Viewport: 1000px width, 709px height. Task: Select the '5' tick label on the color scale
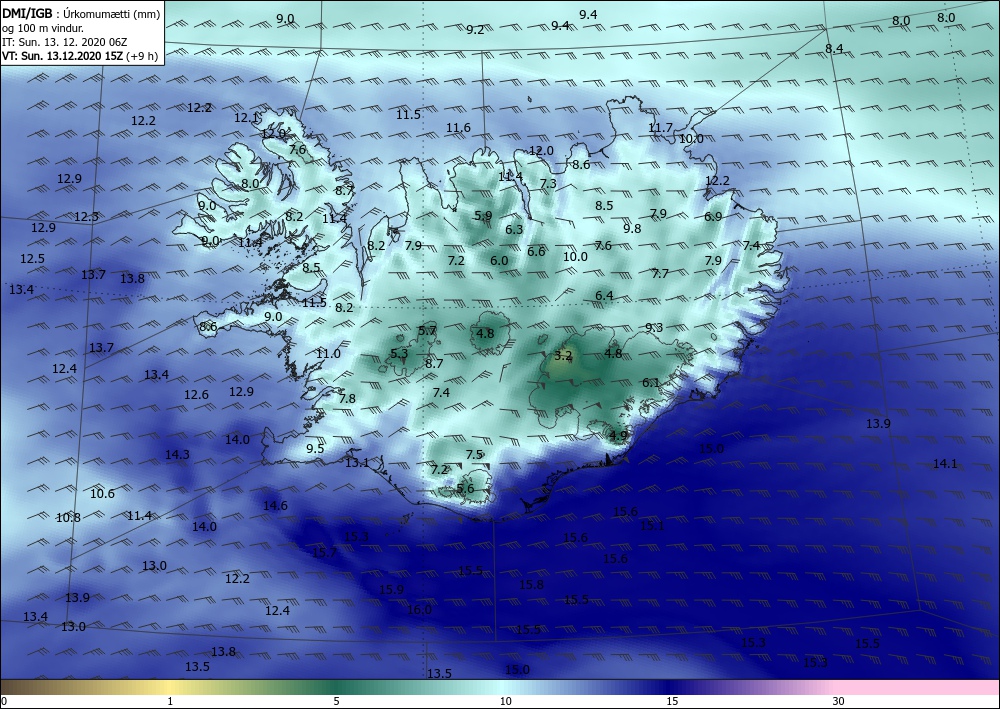[x=336, y=701]
